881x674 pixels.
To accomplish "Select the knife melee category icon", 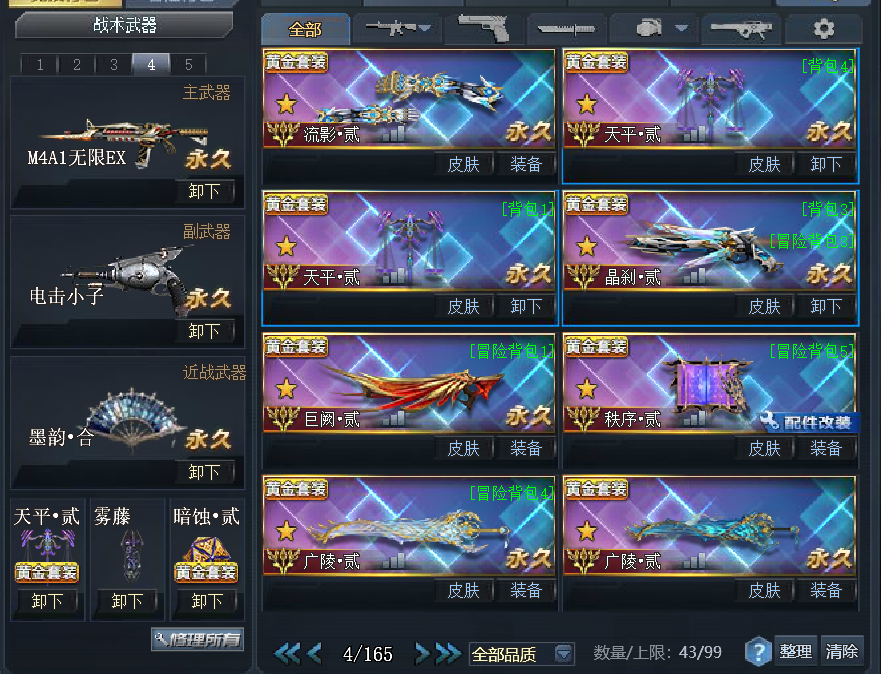I will (x=566, y=28).
